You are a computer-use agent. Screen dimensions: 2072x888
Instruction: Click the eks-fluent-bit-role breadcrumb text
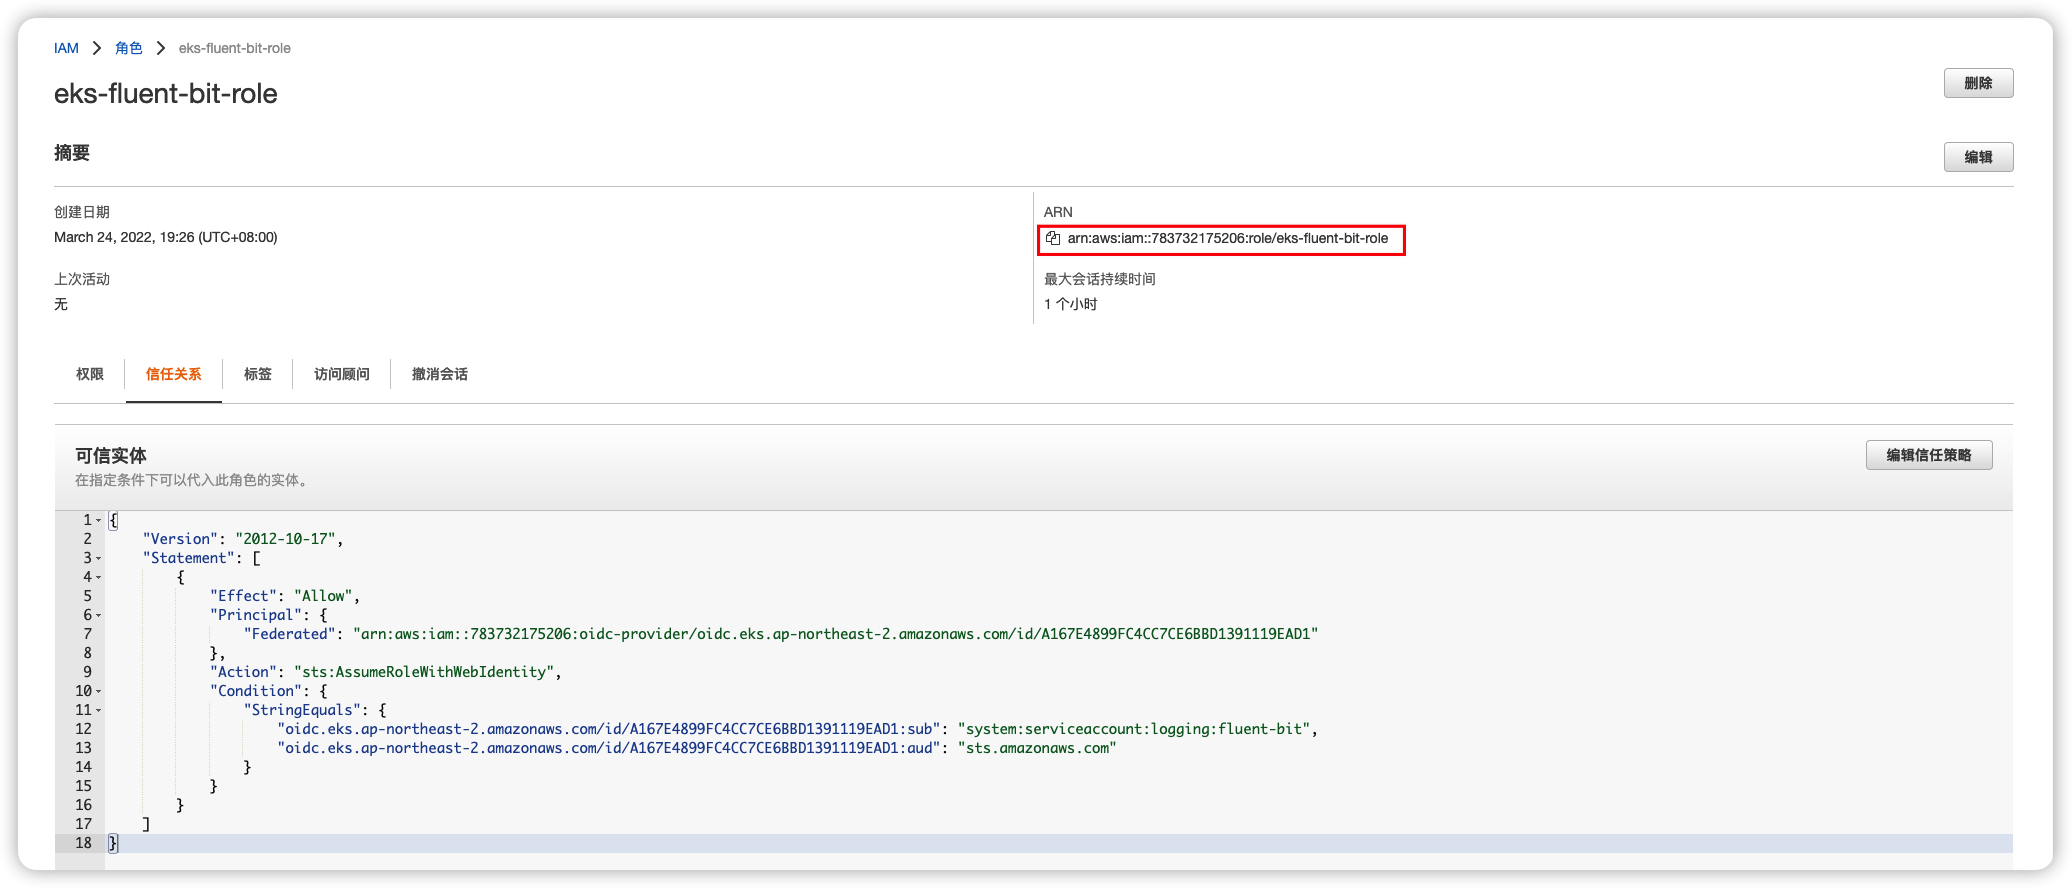235,48
